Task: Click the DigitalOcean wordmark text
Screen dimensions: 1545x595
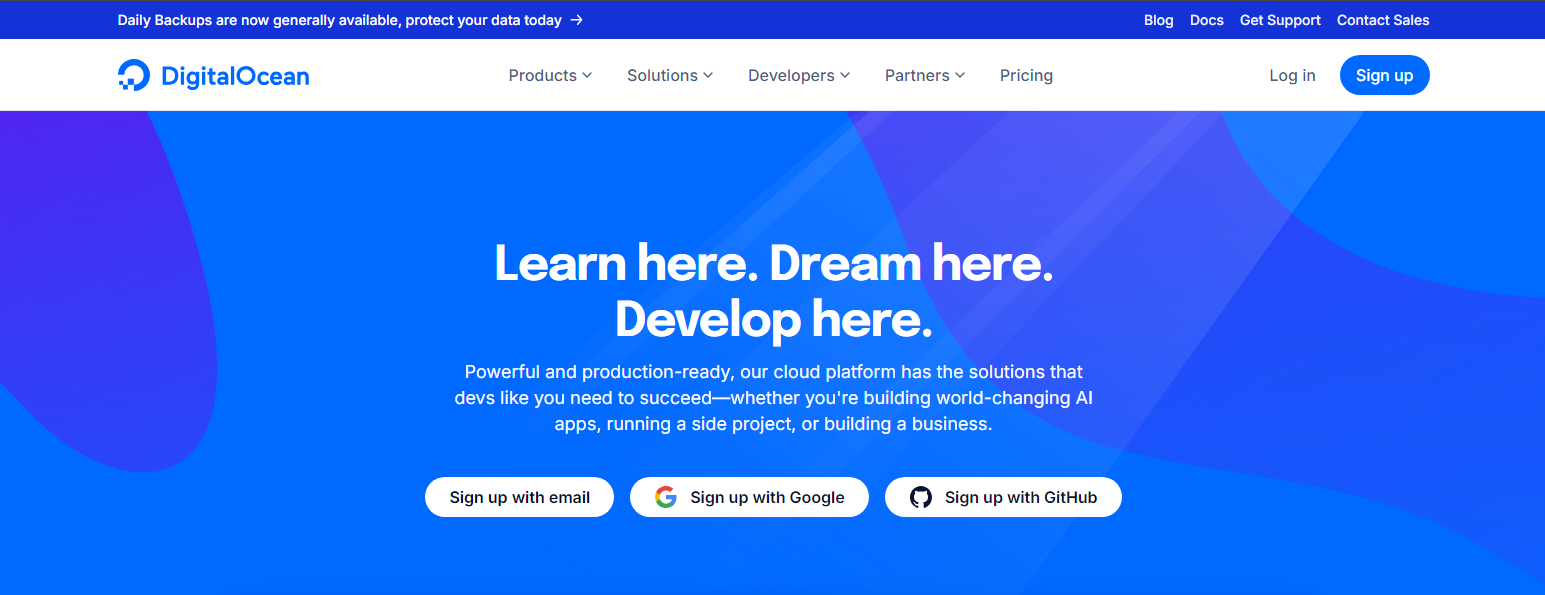Action: coord(235,75)
